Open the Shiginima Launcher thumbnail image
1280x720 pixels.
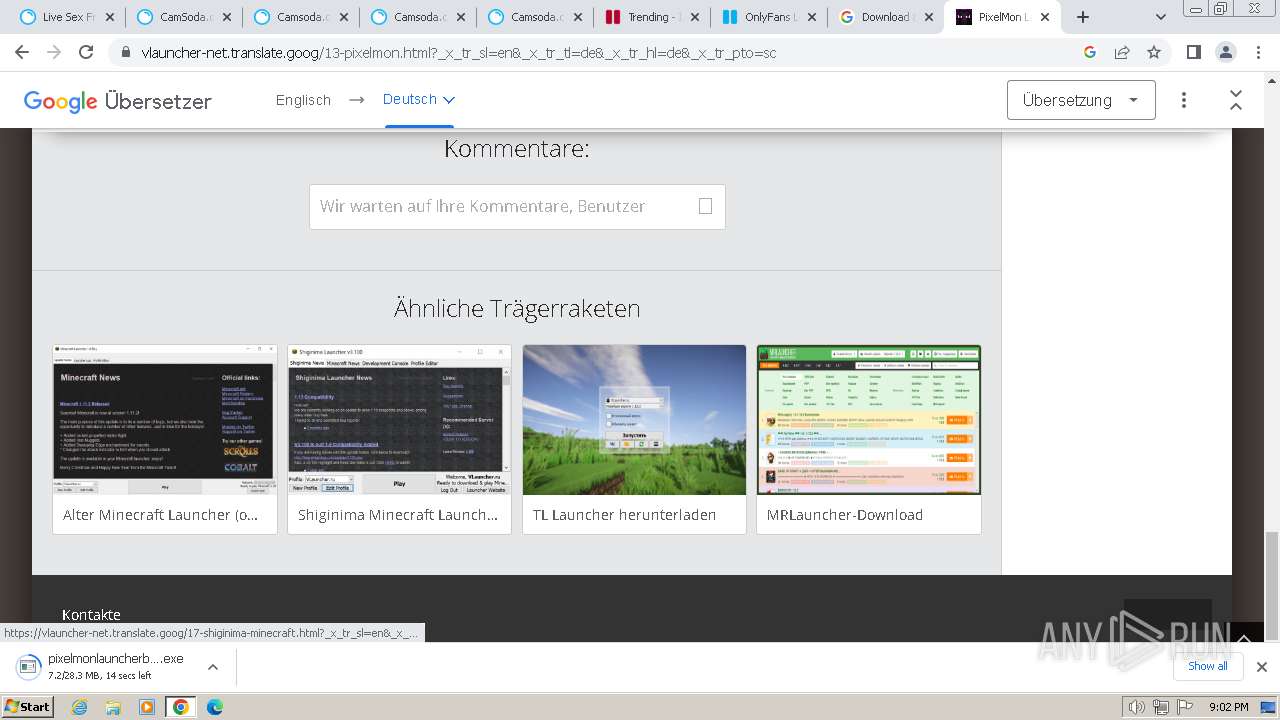coord(399,420)
